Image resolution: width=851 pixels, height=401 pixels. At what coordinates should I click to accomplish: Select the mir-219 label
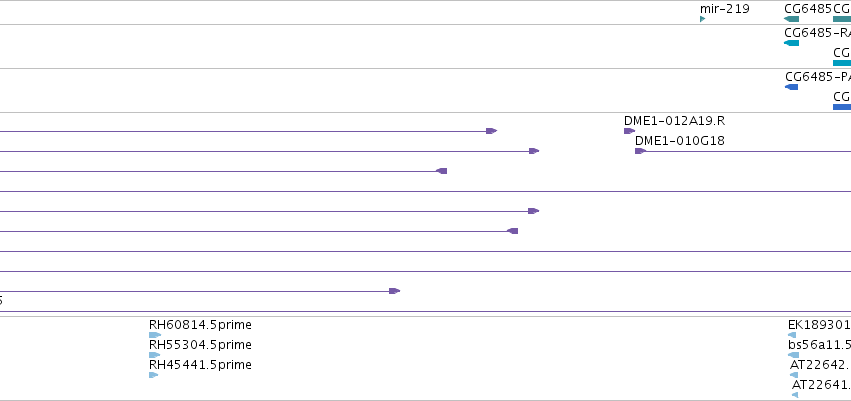point(725,9)
